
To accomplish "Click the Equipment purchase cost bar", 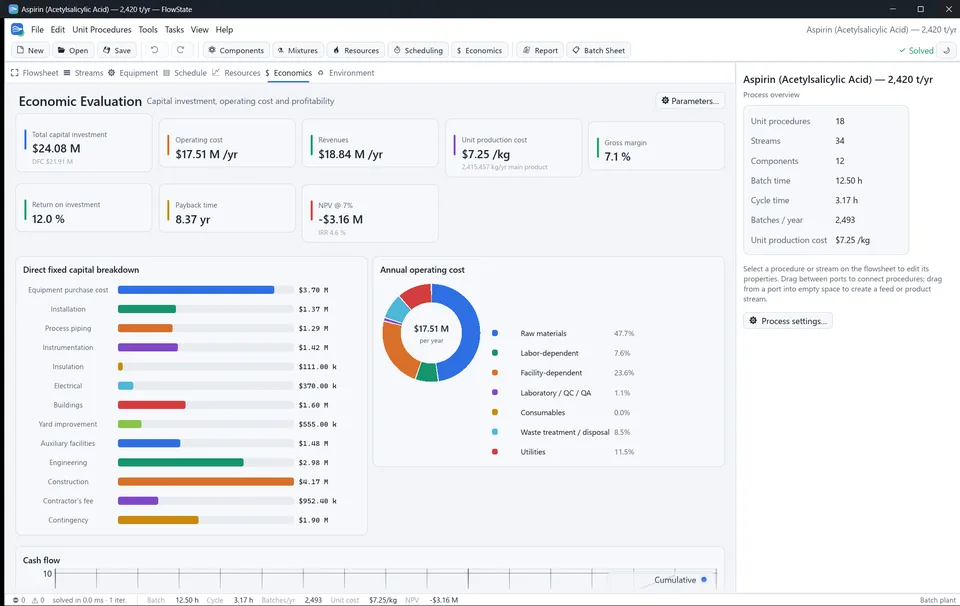I will click(x=196, y=290).
